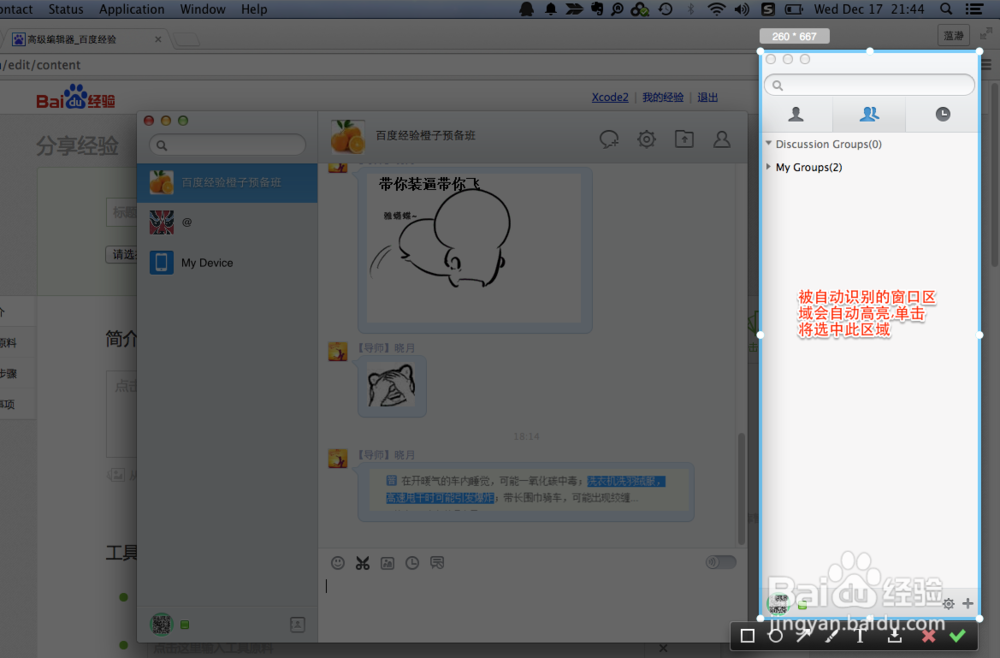Open the Help menu

point(254,9)
